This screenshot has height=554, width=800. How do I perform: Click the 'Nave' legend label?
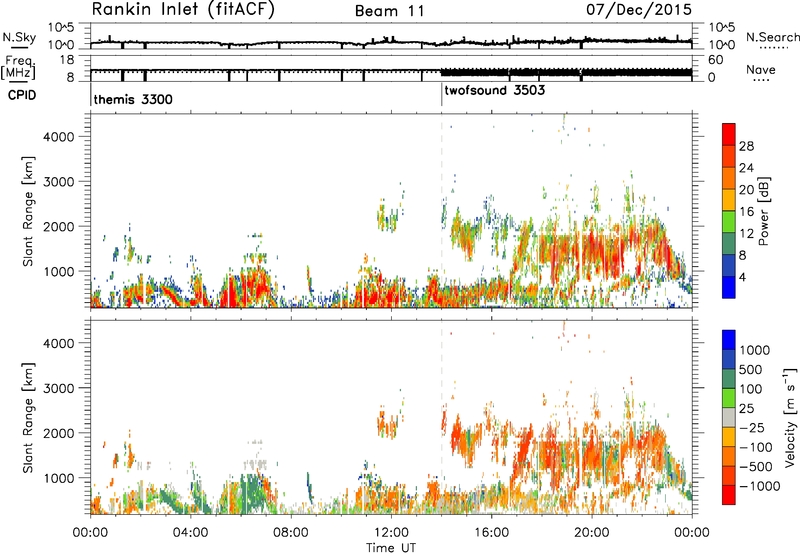click(761, 70)
